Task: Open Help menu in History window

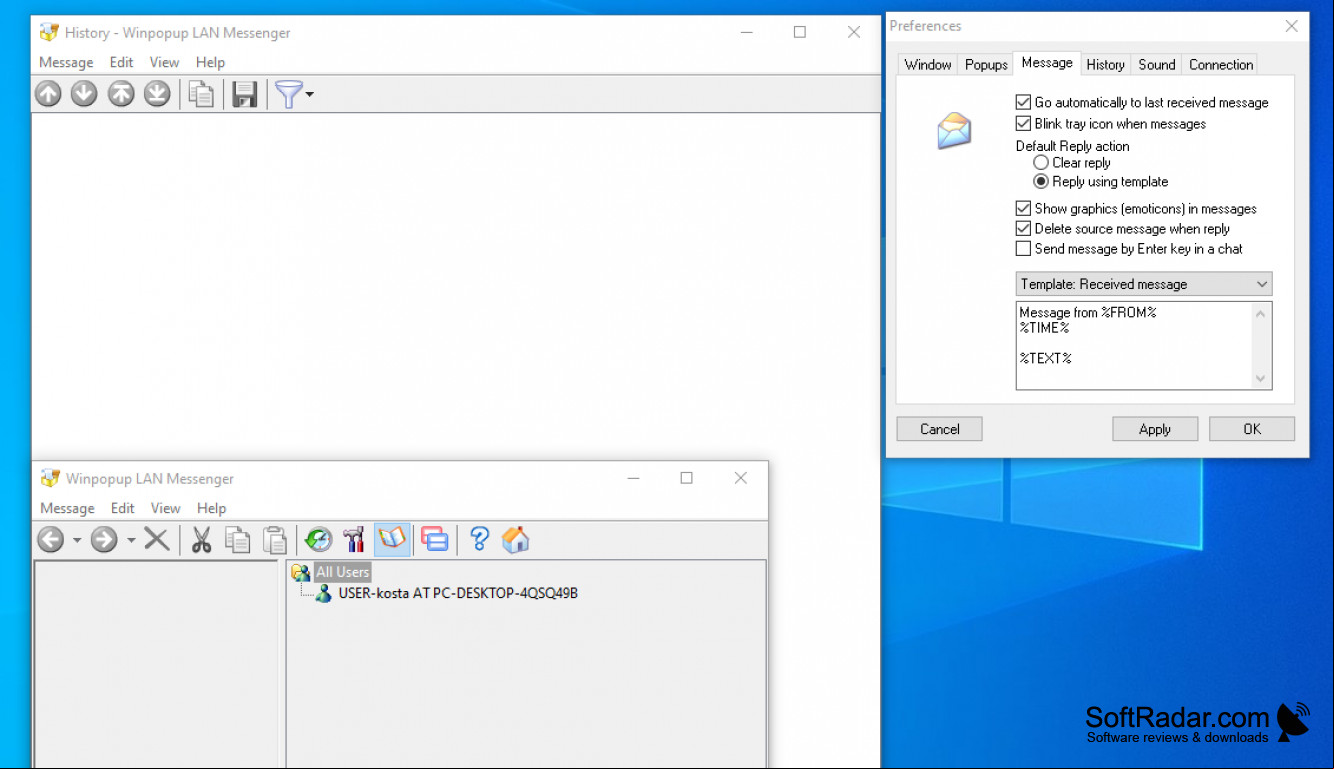Action: pos(210,62)
